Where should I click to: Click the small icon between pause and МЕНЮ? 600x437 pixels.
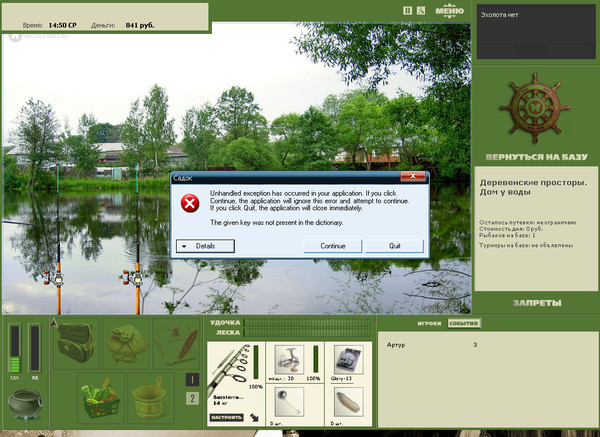point(421,10)
